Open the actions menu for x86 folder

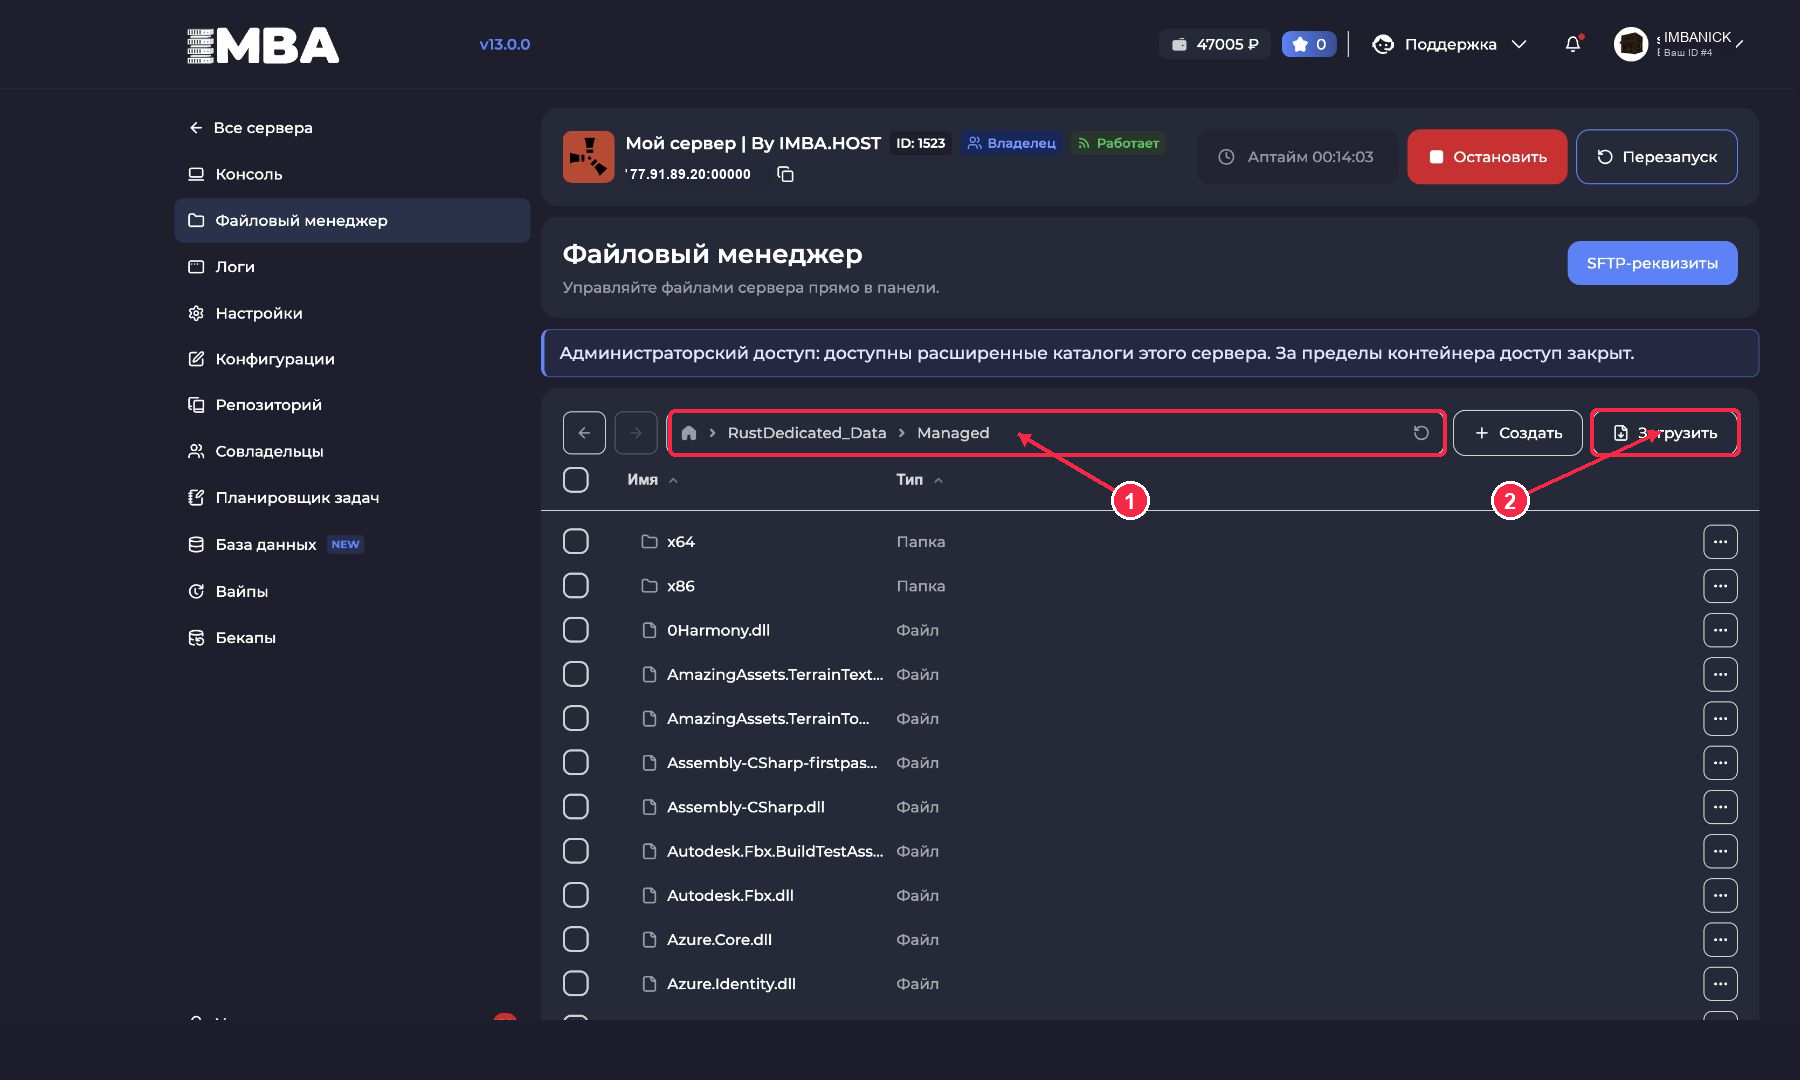coord(1720,586)
